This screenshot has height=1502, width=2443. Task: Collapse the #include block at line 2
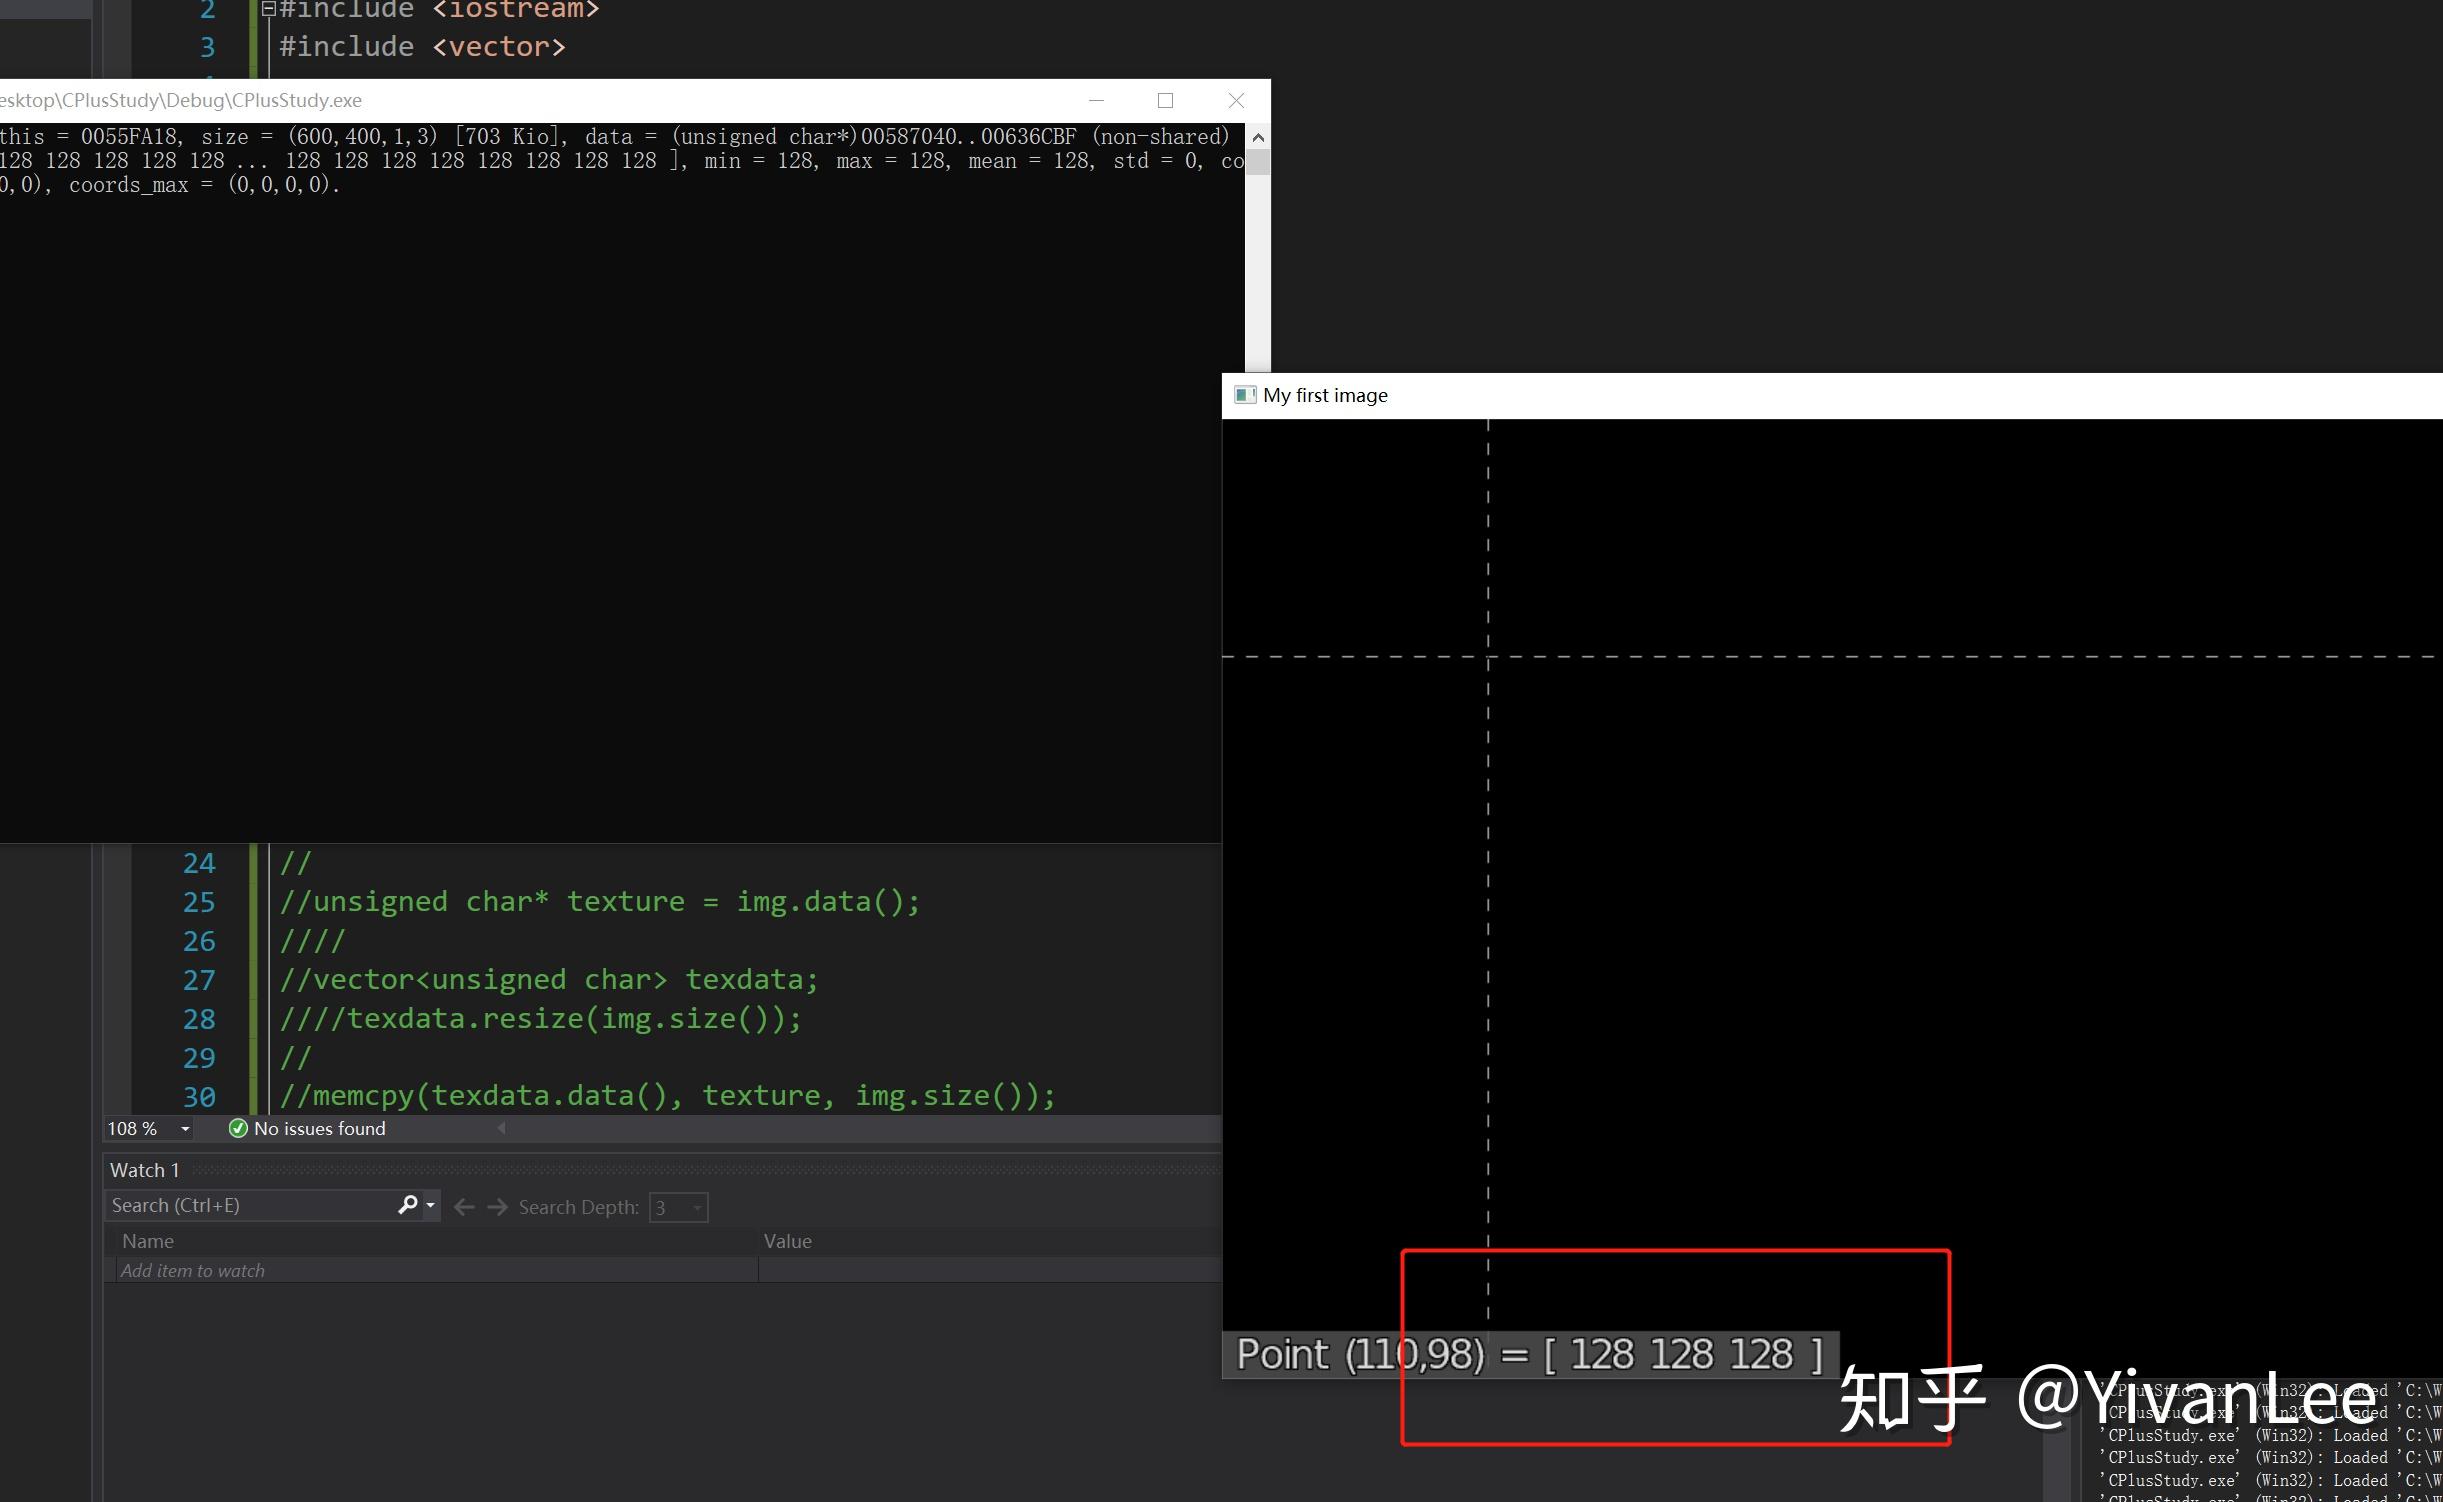(268, 10)
